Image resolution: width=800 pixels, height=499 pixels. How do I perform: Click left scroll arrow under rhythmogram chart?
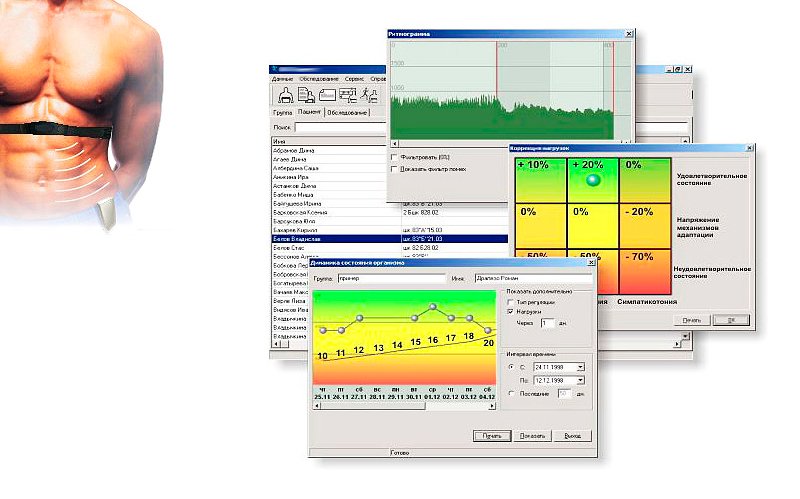(394, 143)
